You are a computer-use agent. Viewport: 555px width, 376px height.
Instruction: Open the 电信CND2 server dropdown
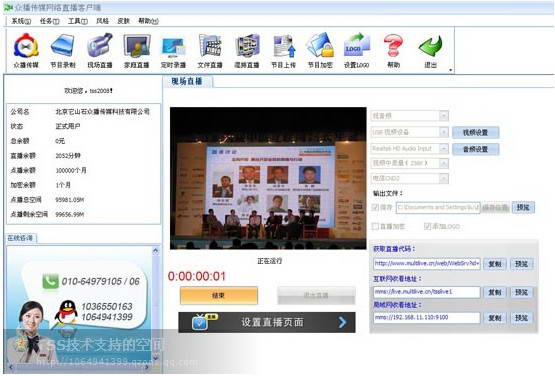click(x=444, y=178)
